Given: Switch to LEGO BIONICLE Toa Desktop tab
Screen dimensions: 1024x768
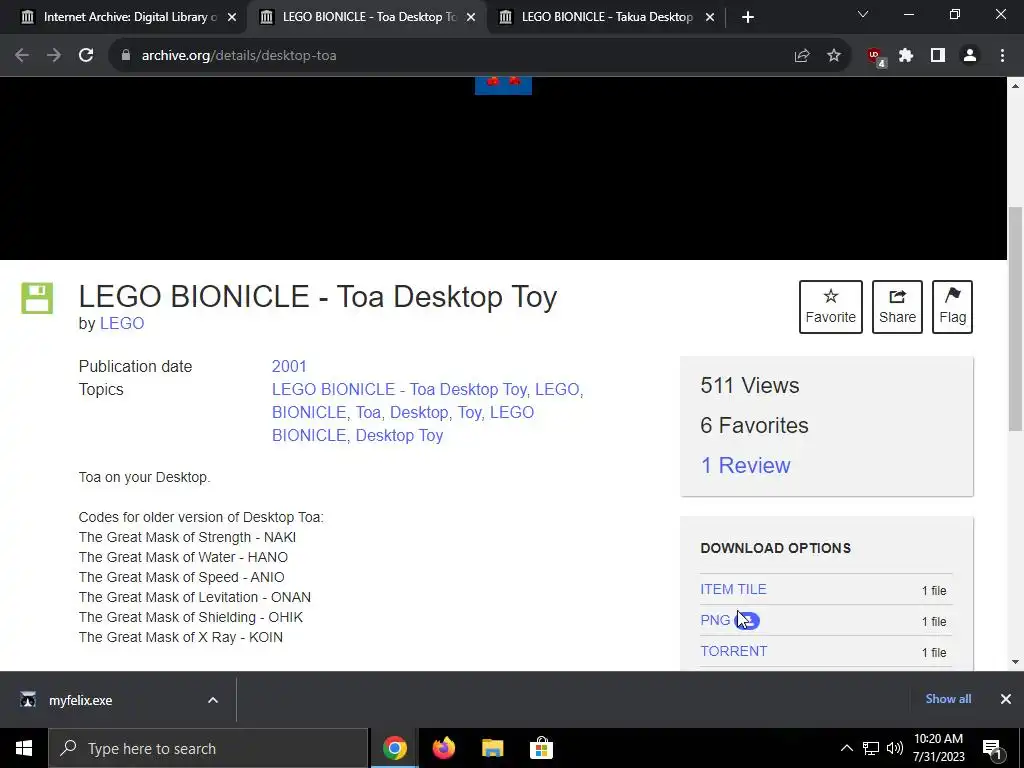Looking at the screenshot, I should (367, 17).
